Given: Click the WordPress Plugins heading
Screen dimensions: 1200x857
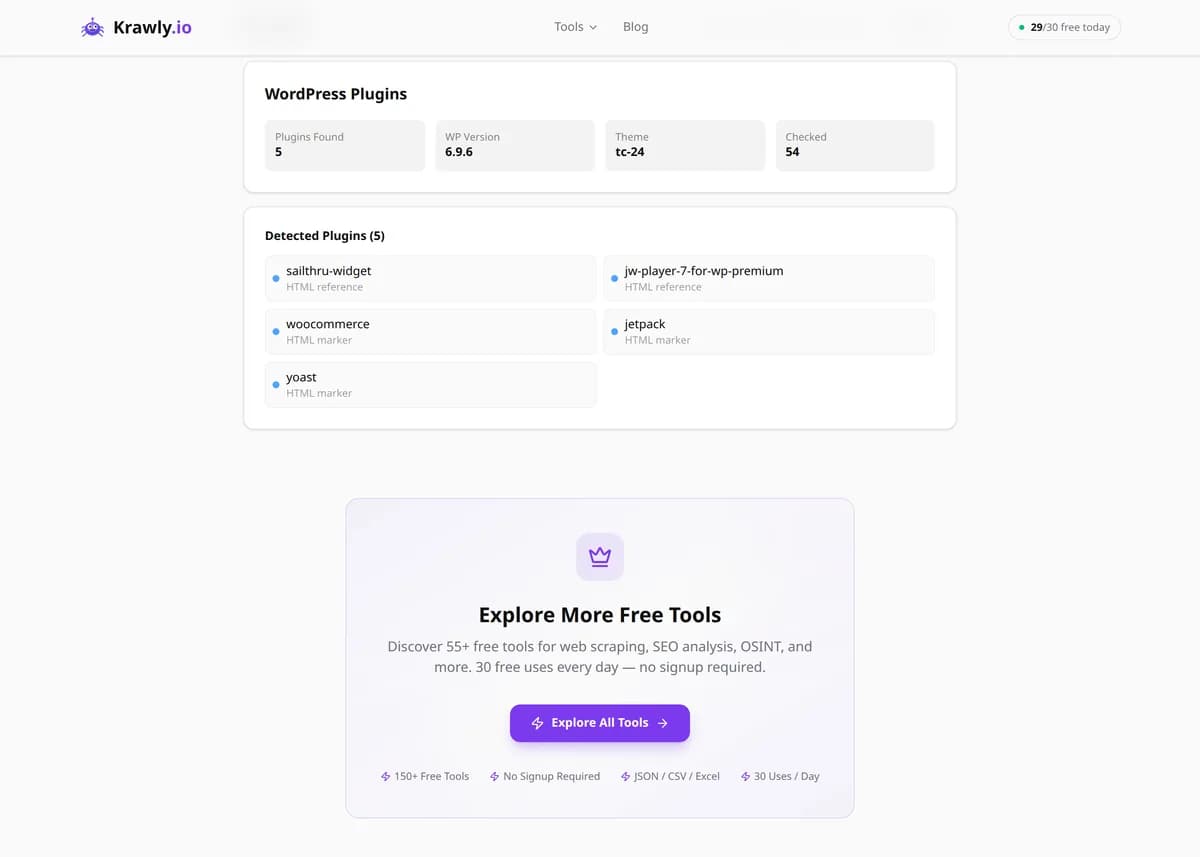Looking at the screenshot, I should coord(336,94).
